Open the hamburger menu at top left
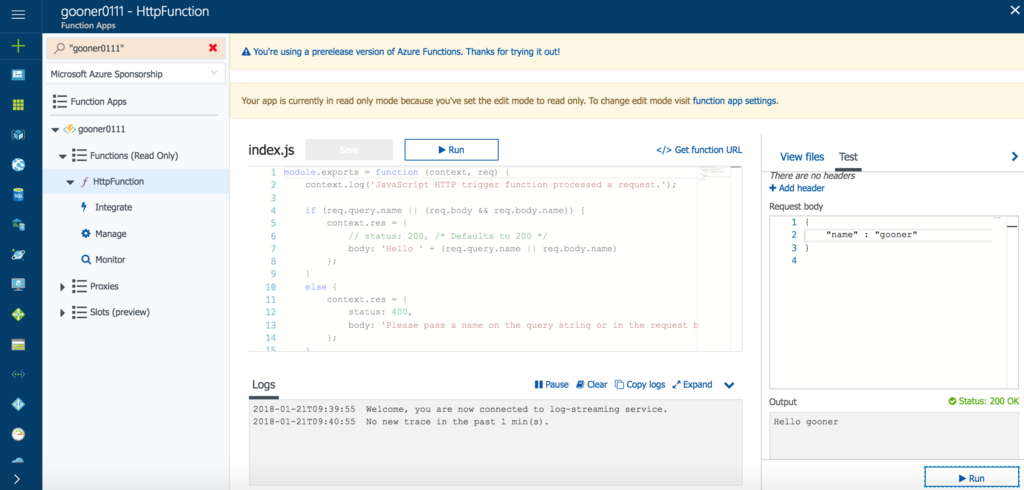This screenshot has width=1024, height=490. point(18,14)
